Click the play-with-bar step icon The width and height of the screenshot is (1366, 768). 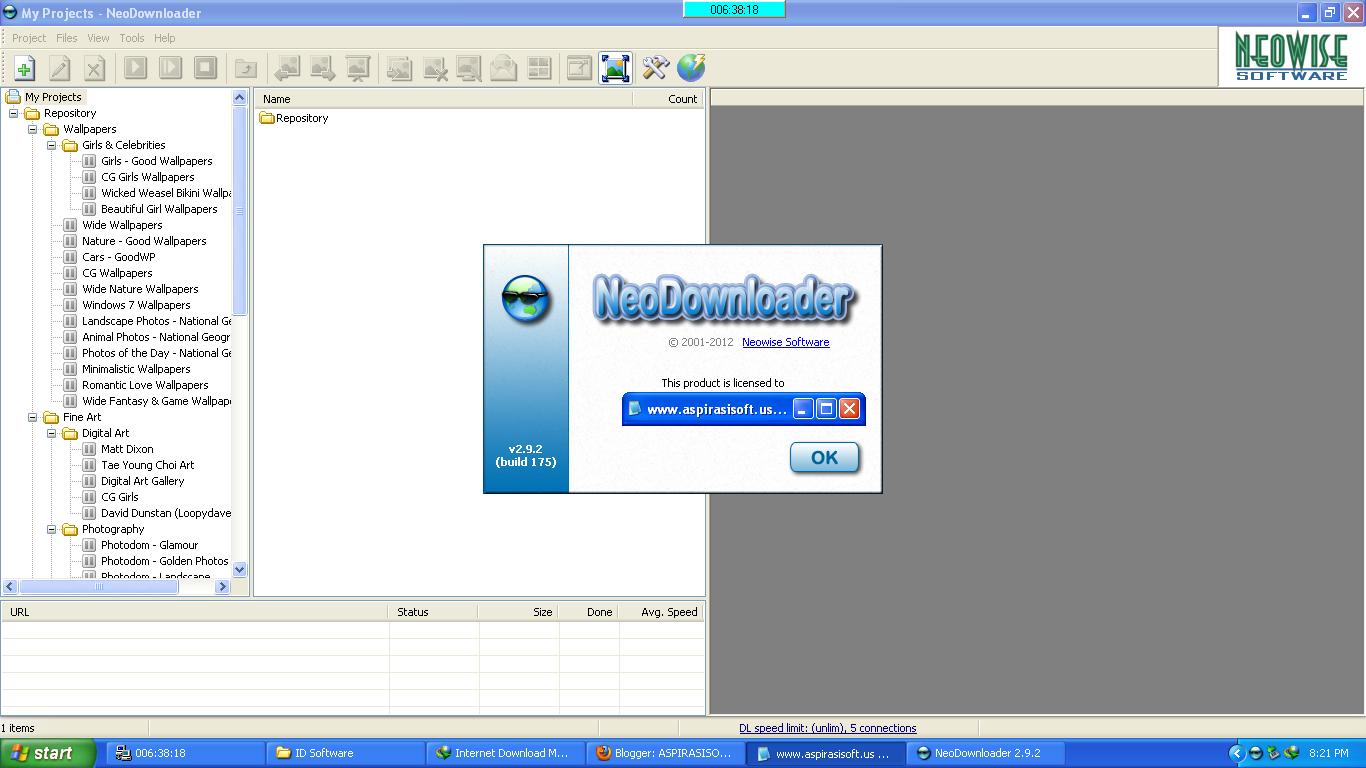(x=170, y=68)
